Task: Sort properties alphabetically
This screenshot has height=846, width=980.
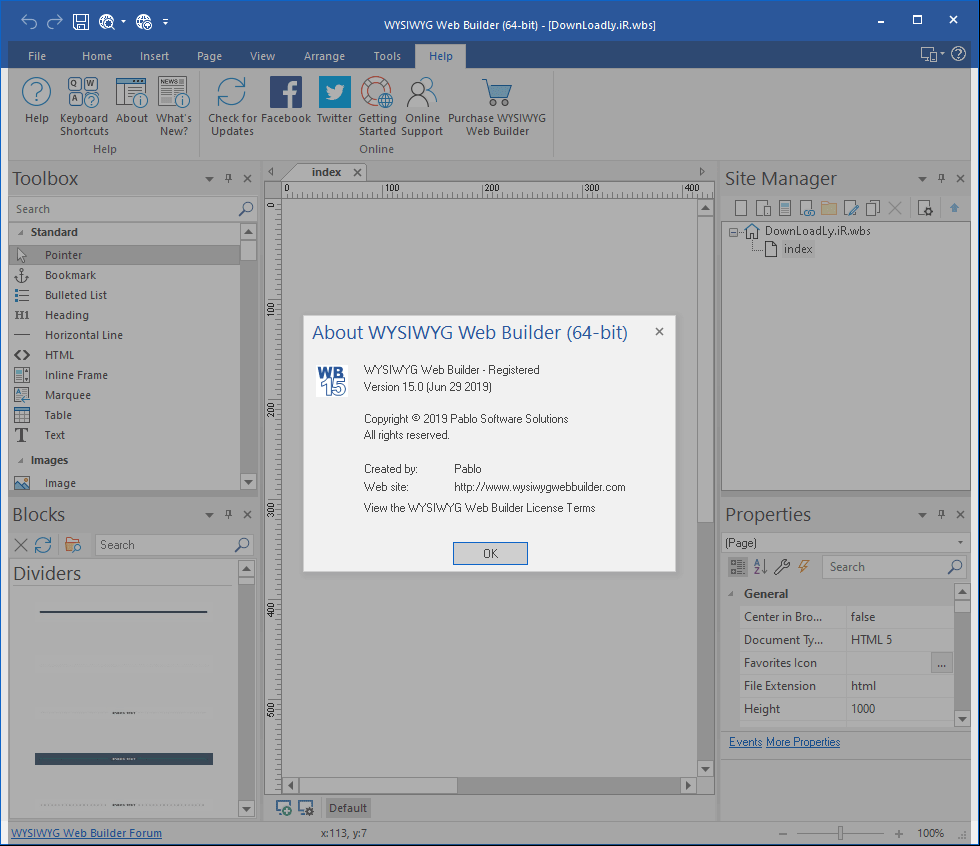Action: coord(760,567)
